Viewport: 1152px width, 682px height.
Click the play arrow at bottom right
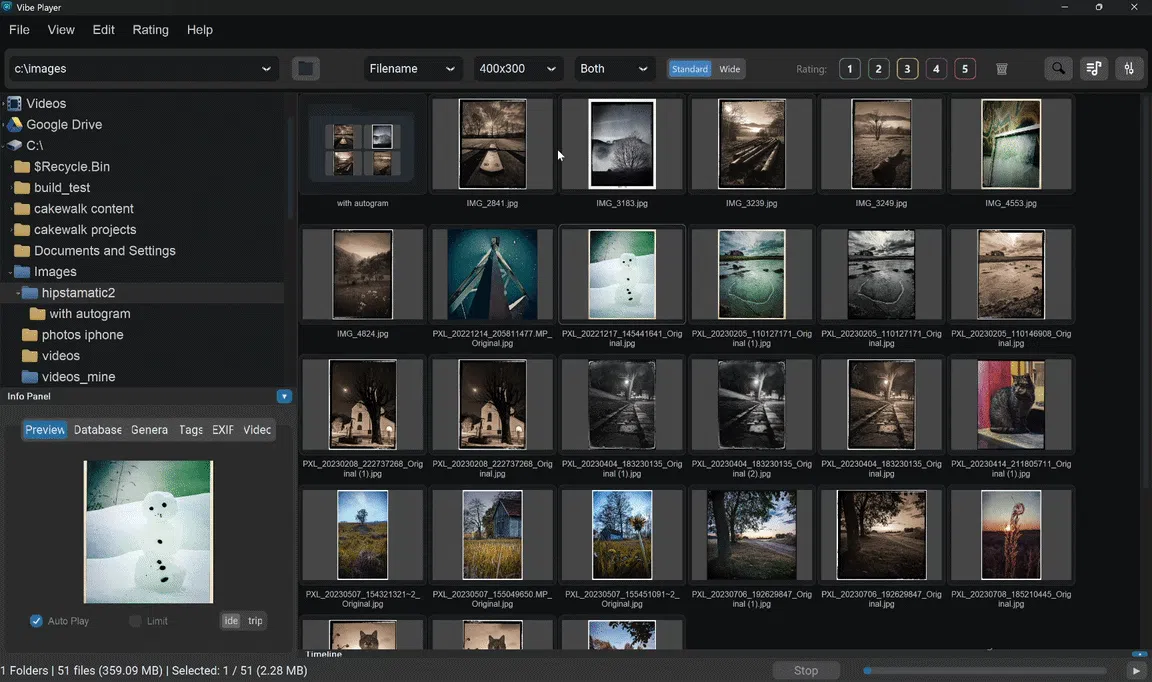coord(1136,670)
